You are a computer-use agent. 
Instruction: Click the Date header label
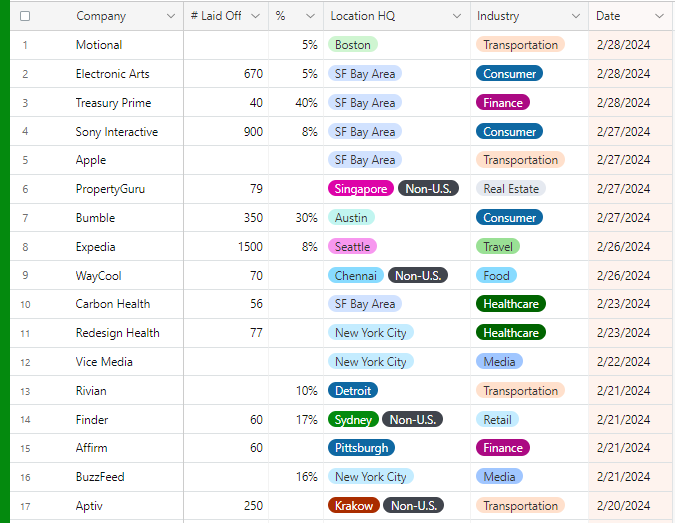[608, 16]
